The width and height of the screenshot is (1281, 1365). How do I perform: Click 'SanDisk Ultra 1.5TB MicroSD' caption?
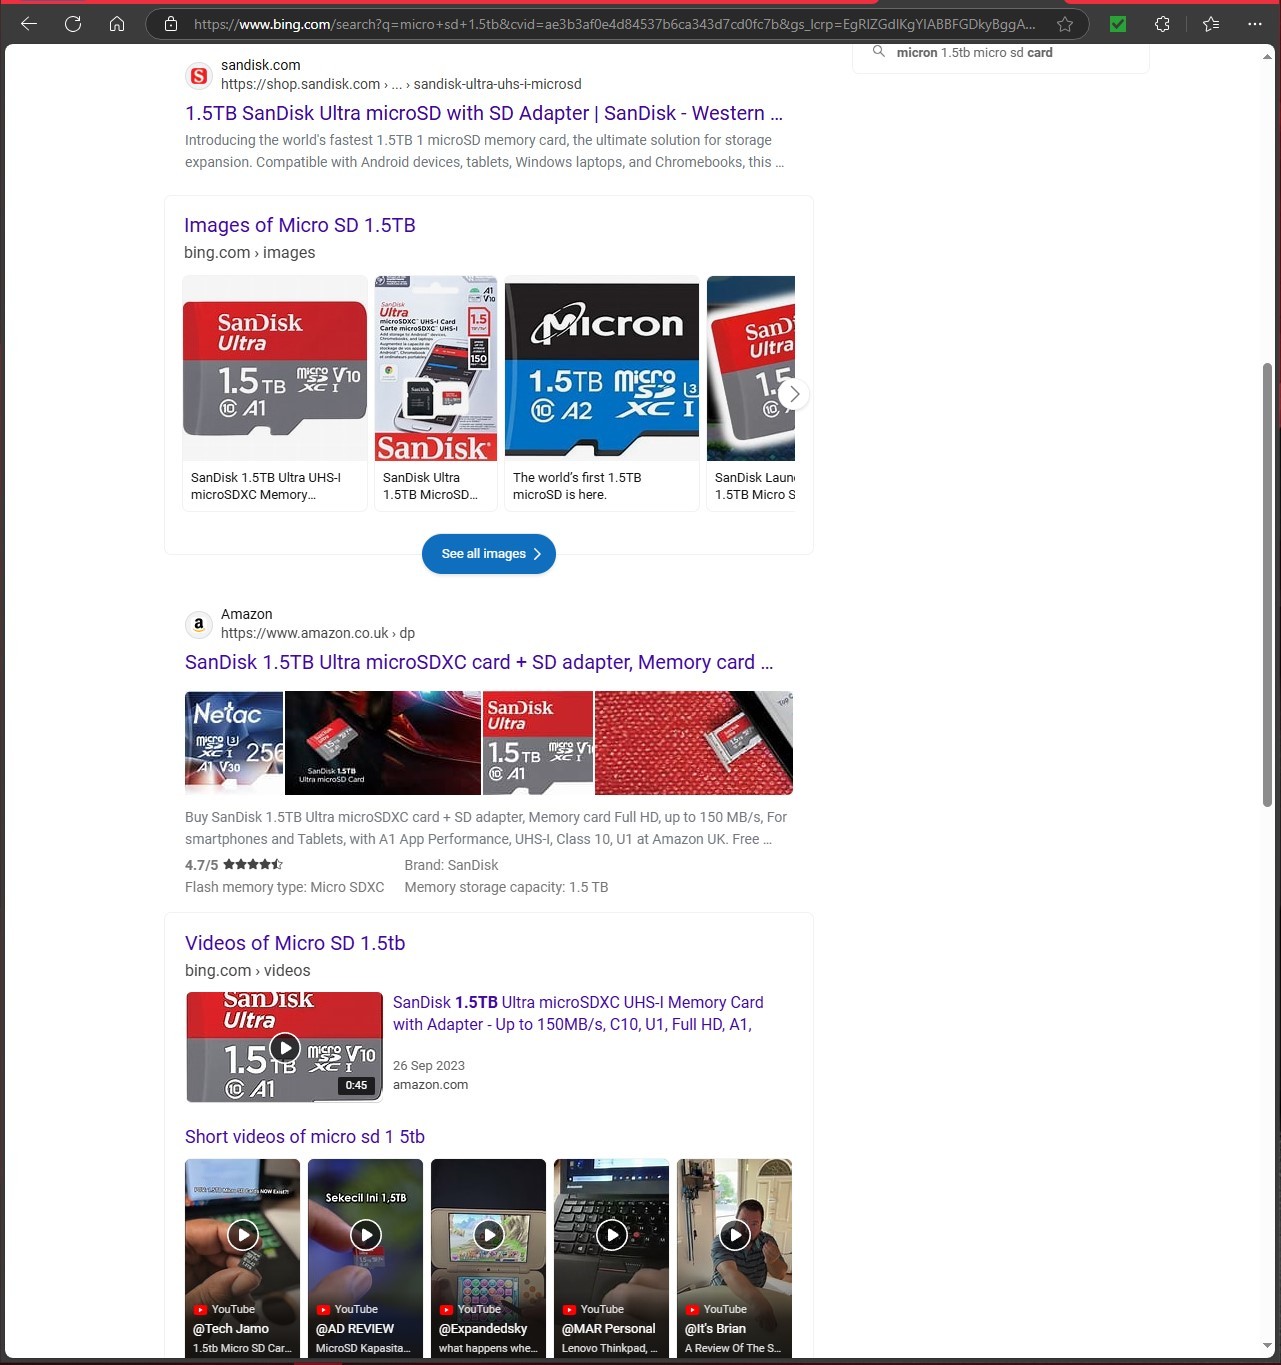430,486
